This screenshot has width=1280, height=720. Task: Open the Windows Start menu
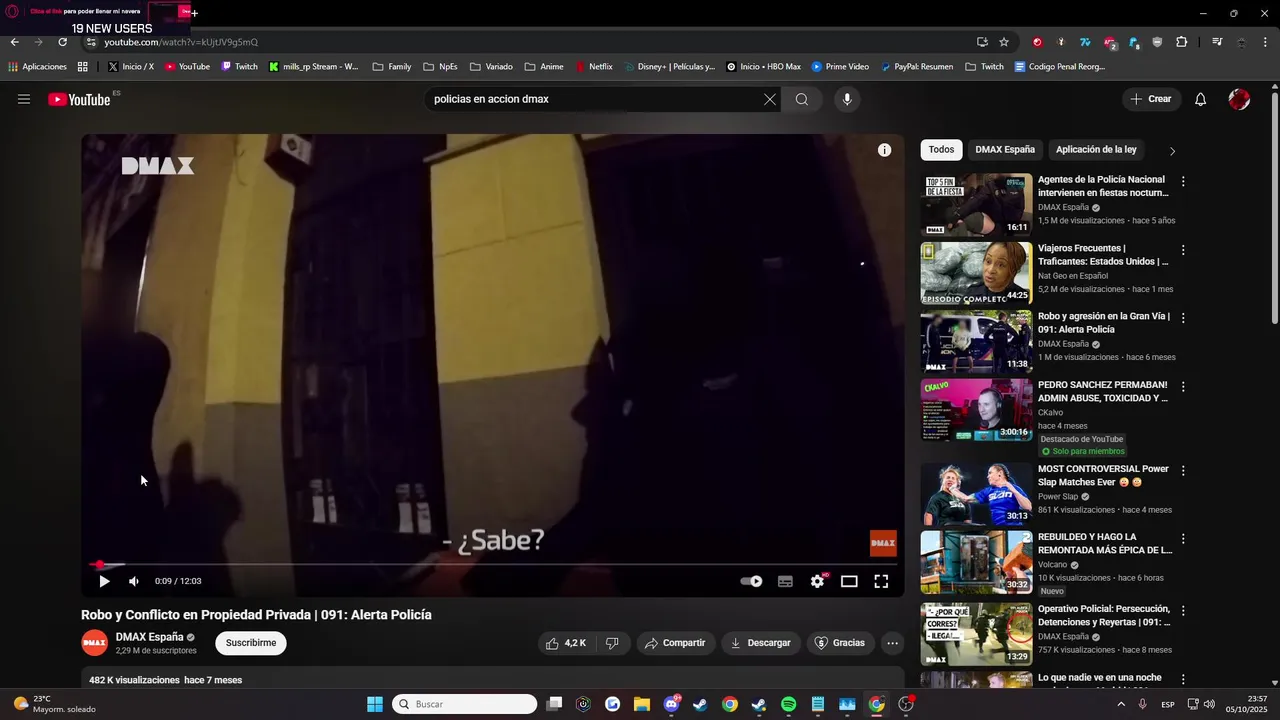coord(374,704)
